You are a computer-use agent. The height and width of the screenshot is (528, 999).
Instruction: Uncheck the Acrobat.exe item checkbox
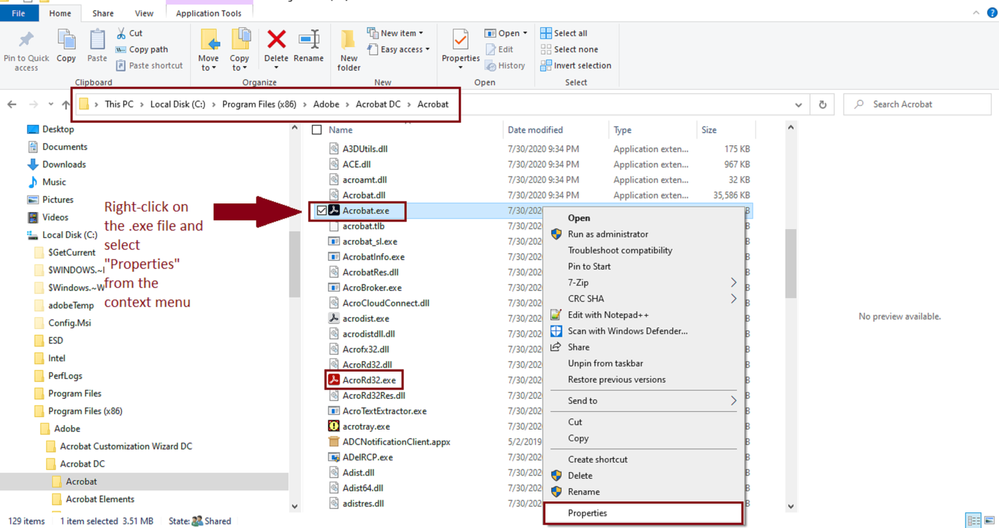pos(322,211)
